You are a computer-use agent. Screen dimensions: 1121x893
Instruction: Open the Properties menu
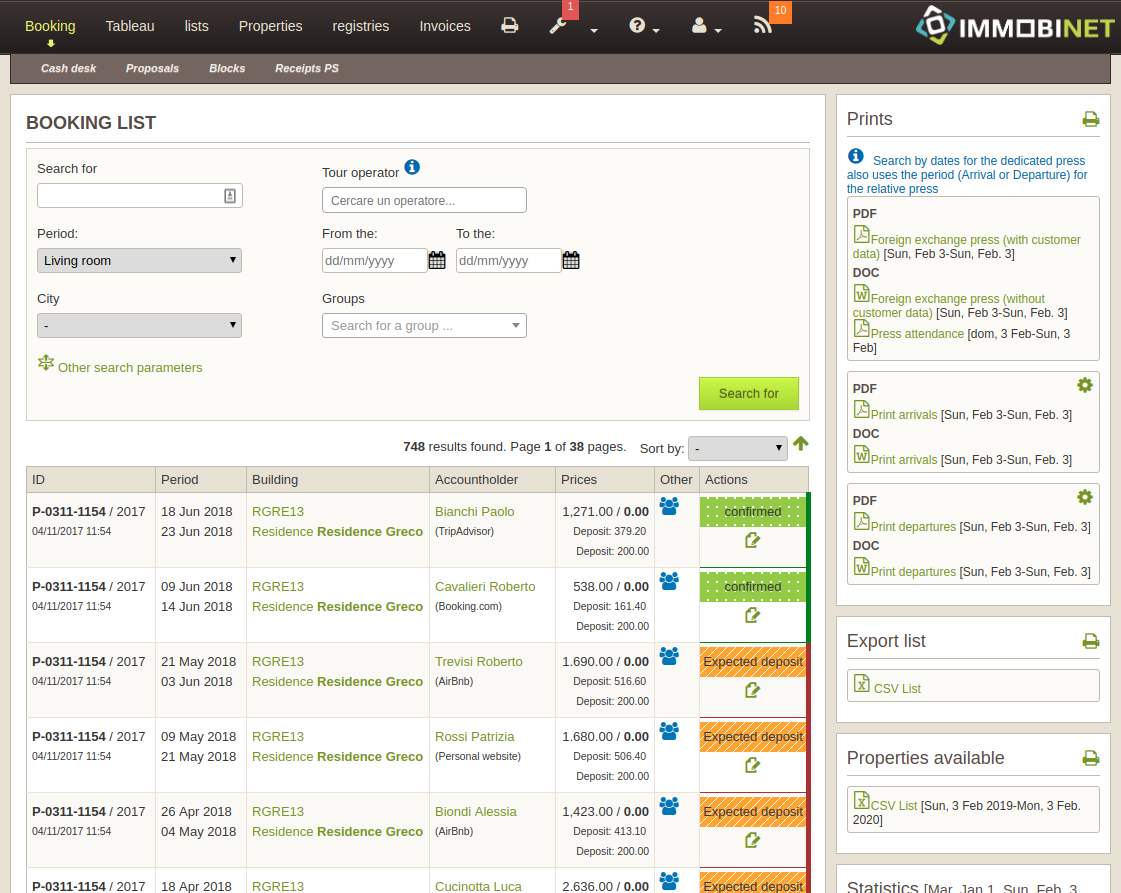coord(270,26)
